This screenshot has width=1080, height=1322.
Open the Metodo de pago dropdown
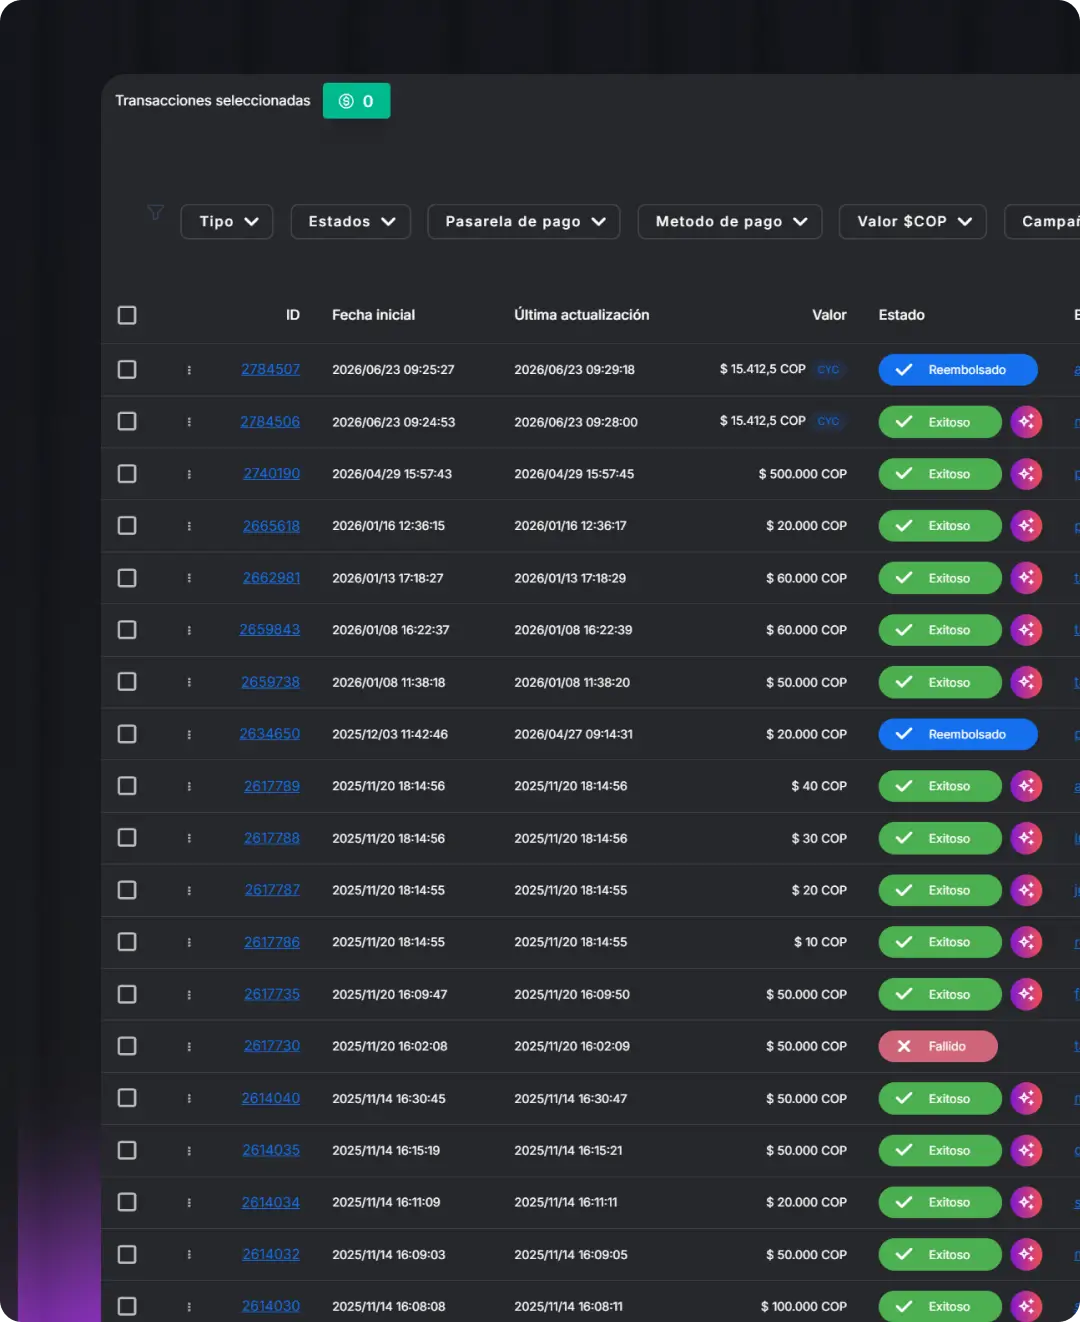[730, 222]
